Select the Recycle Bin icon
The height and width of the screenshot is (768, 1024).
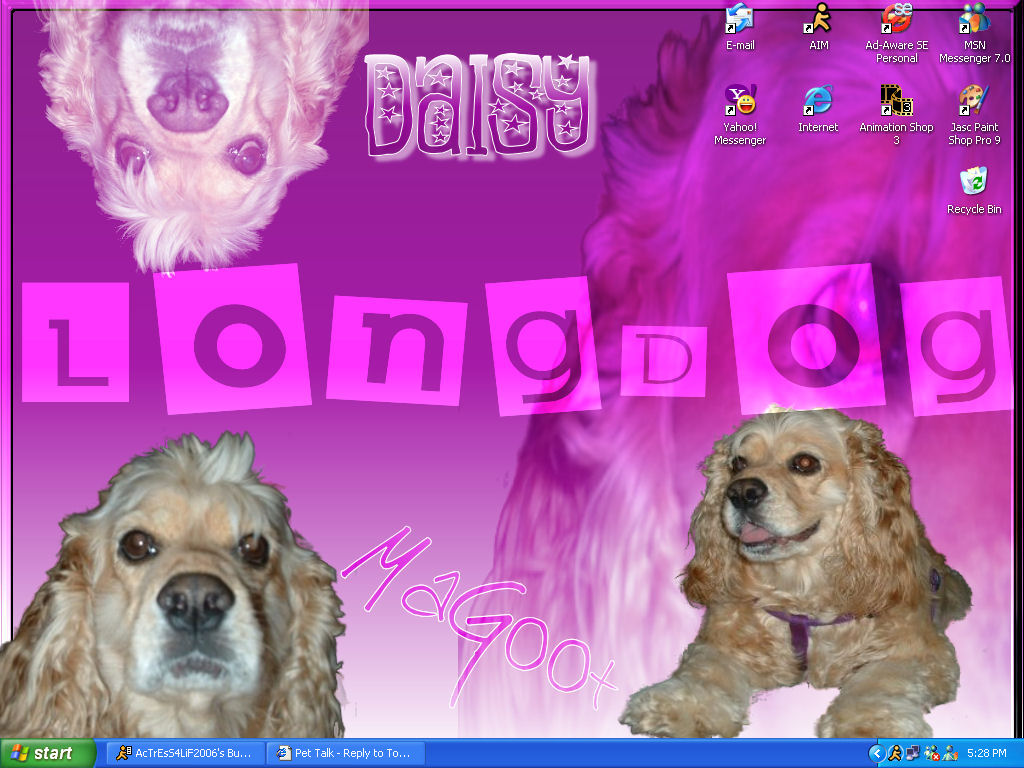pos(974,191)
